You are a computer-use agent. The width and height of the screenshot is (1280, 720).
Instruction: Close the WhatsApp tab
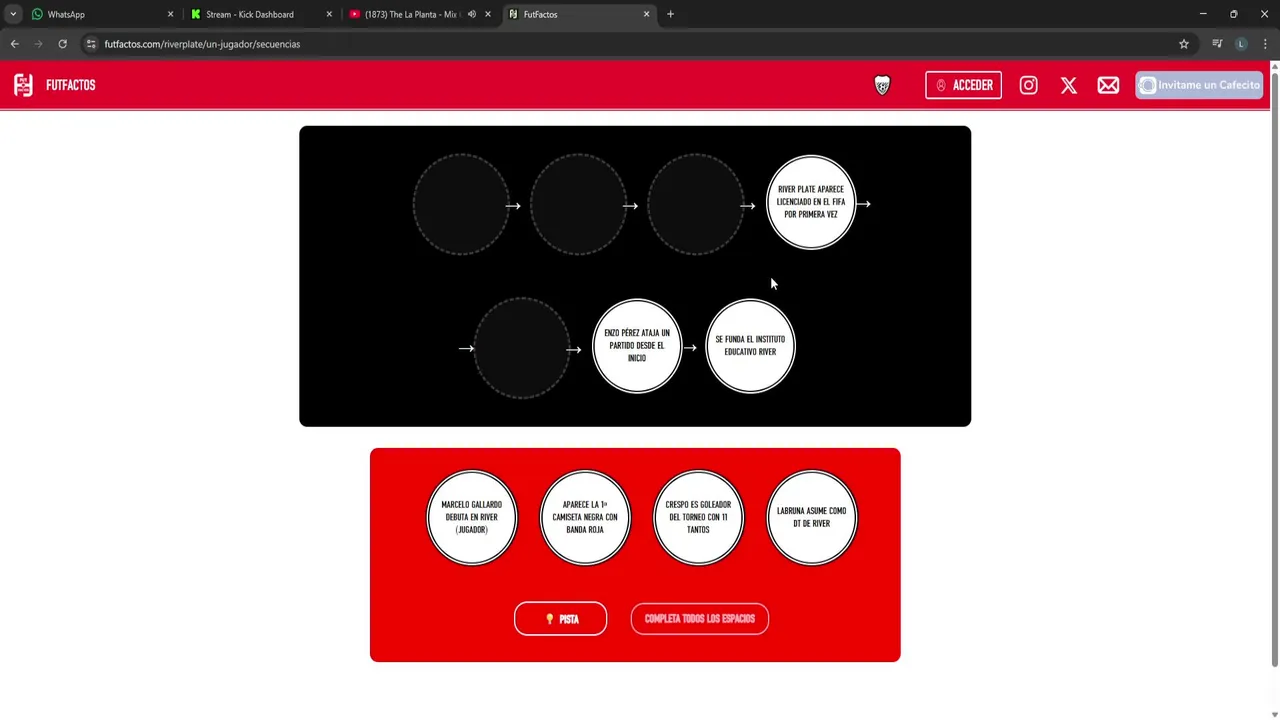(x=170, y=14)
